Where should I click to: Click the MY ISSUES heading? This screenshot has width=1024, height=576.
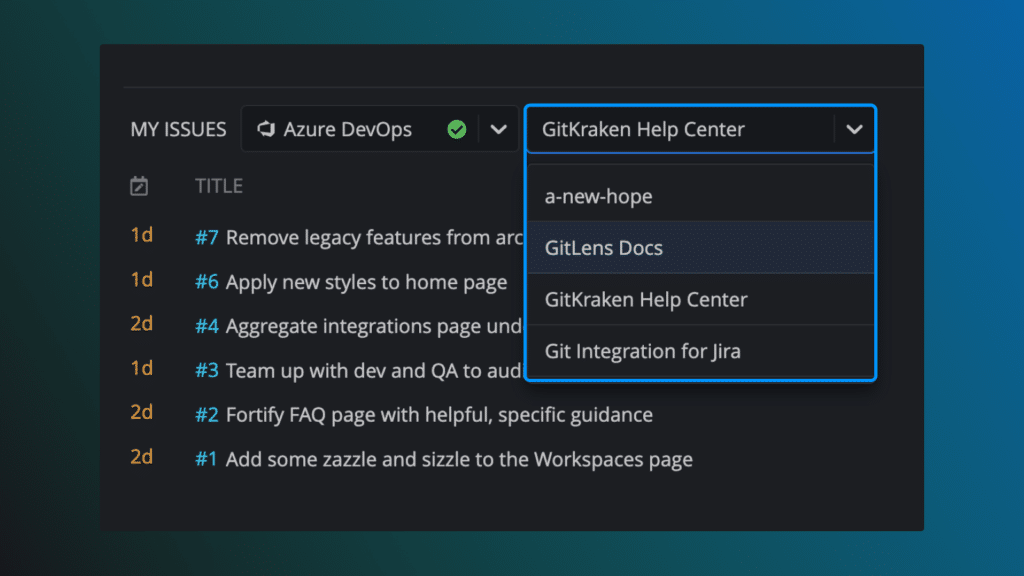point(178,129)
